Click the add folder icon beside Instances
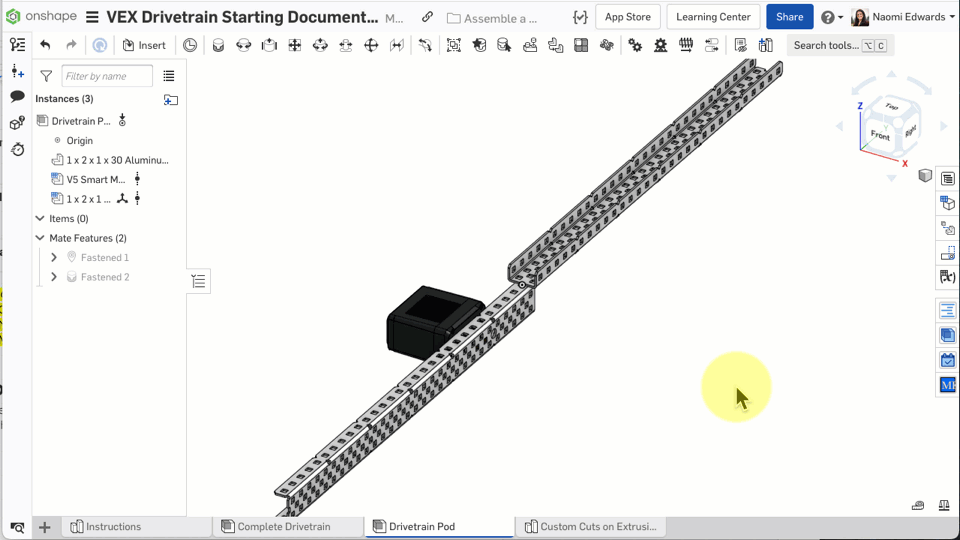The width and height of the screenshot is (960, 540). (171, 100)
